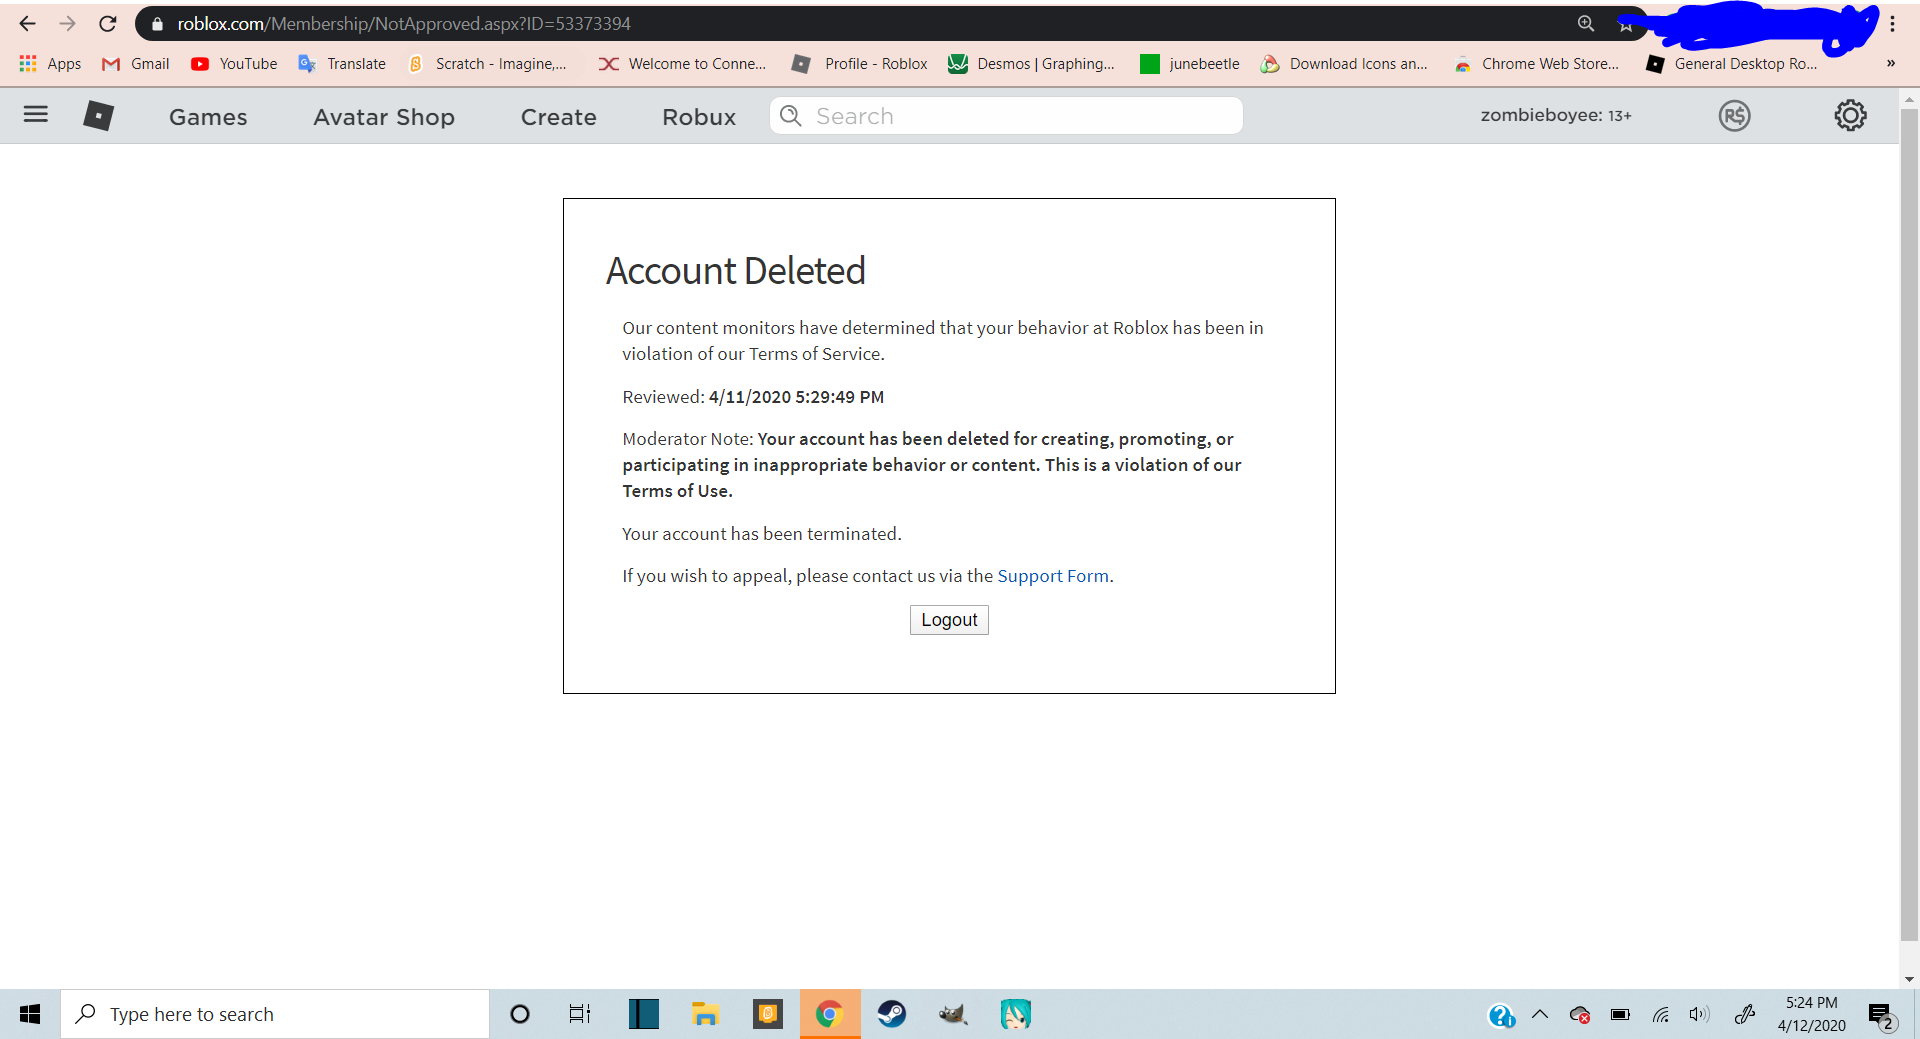Click the Windows taskbar search box
1920x1039 pixels.
(275, 1014)
